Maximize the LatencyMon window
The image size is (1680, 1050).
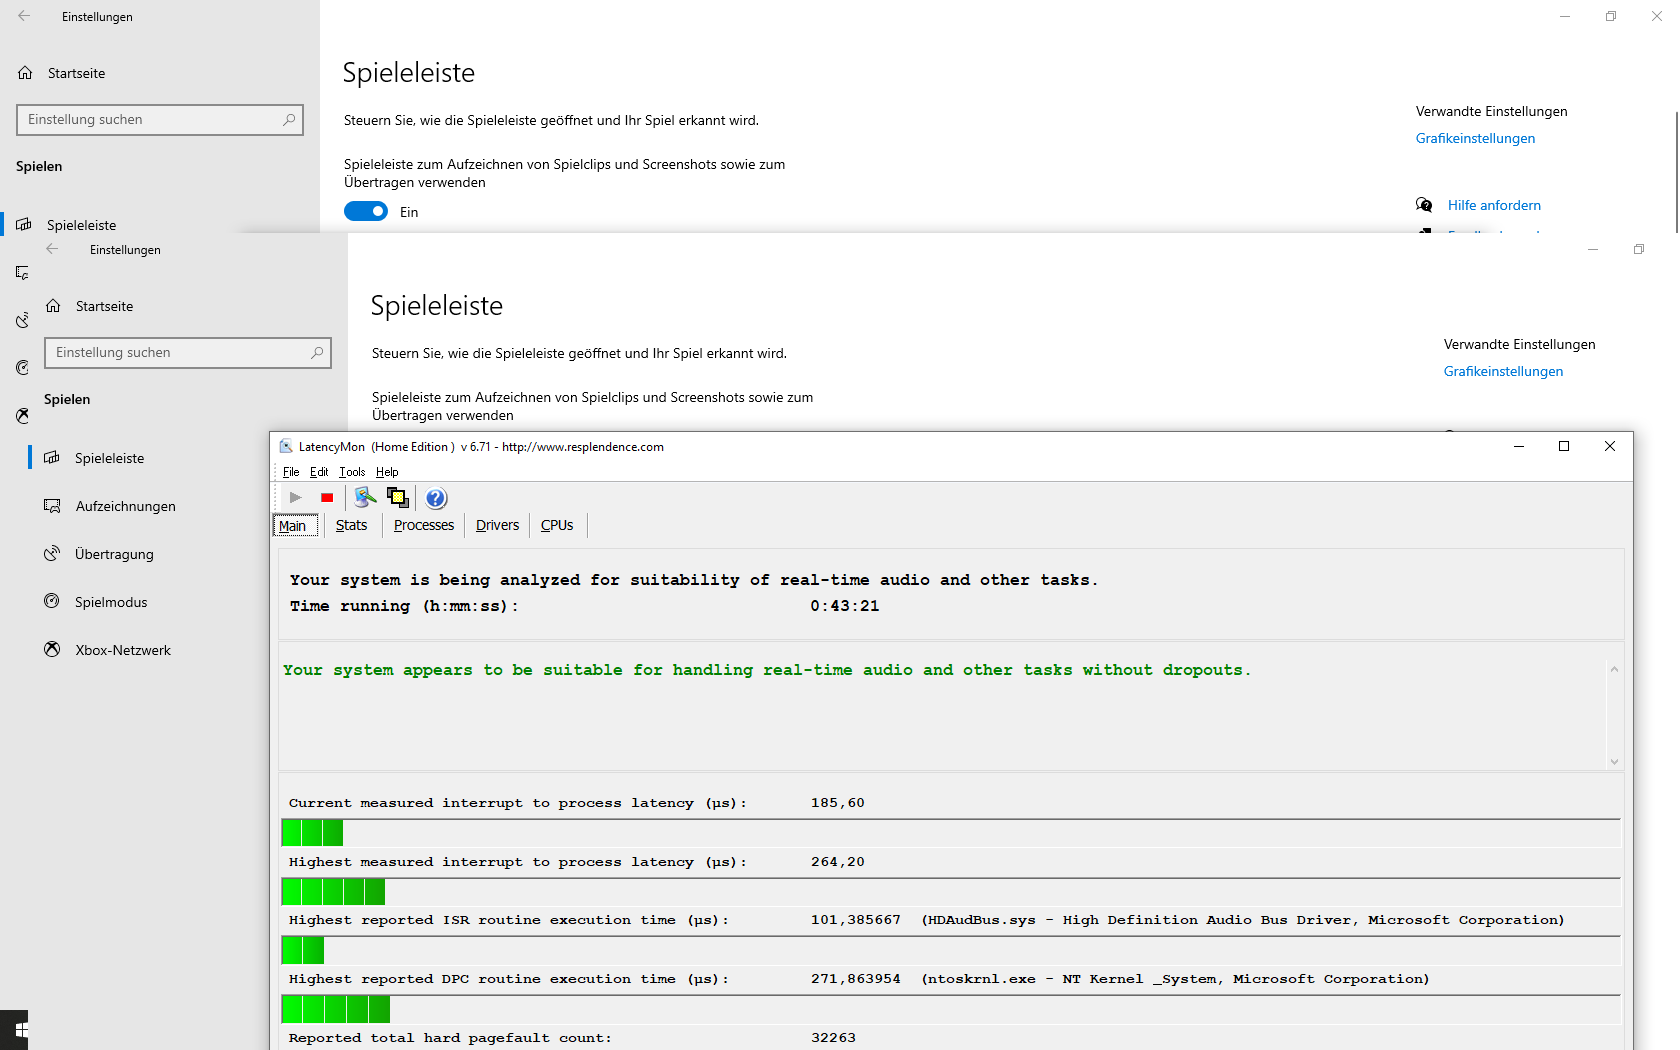[x=1564, y=446]
